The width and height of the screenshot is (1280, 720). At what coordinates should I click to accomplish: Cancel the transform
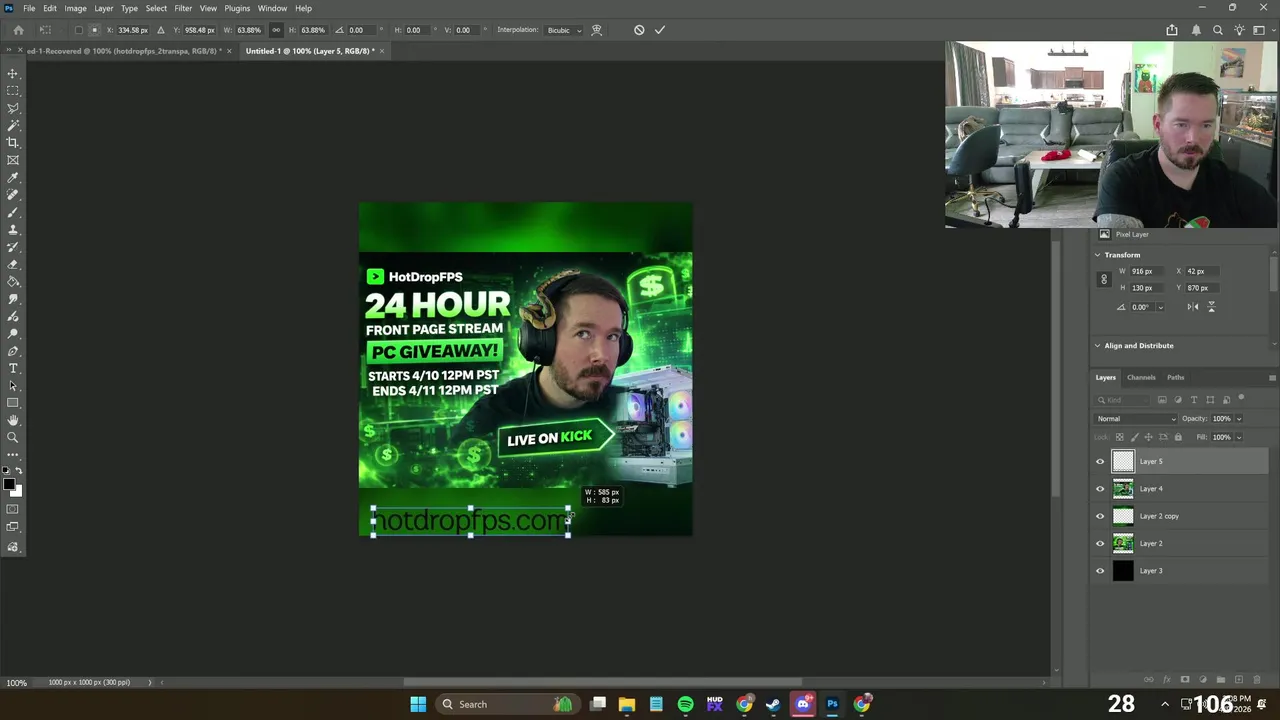639,30
